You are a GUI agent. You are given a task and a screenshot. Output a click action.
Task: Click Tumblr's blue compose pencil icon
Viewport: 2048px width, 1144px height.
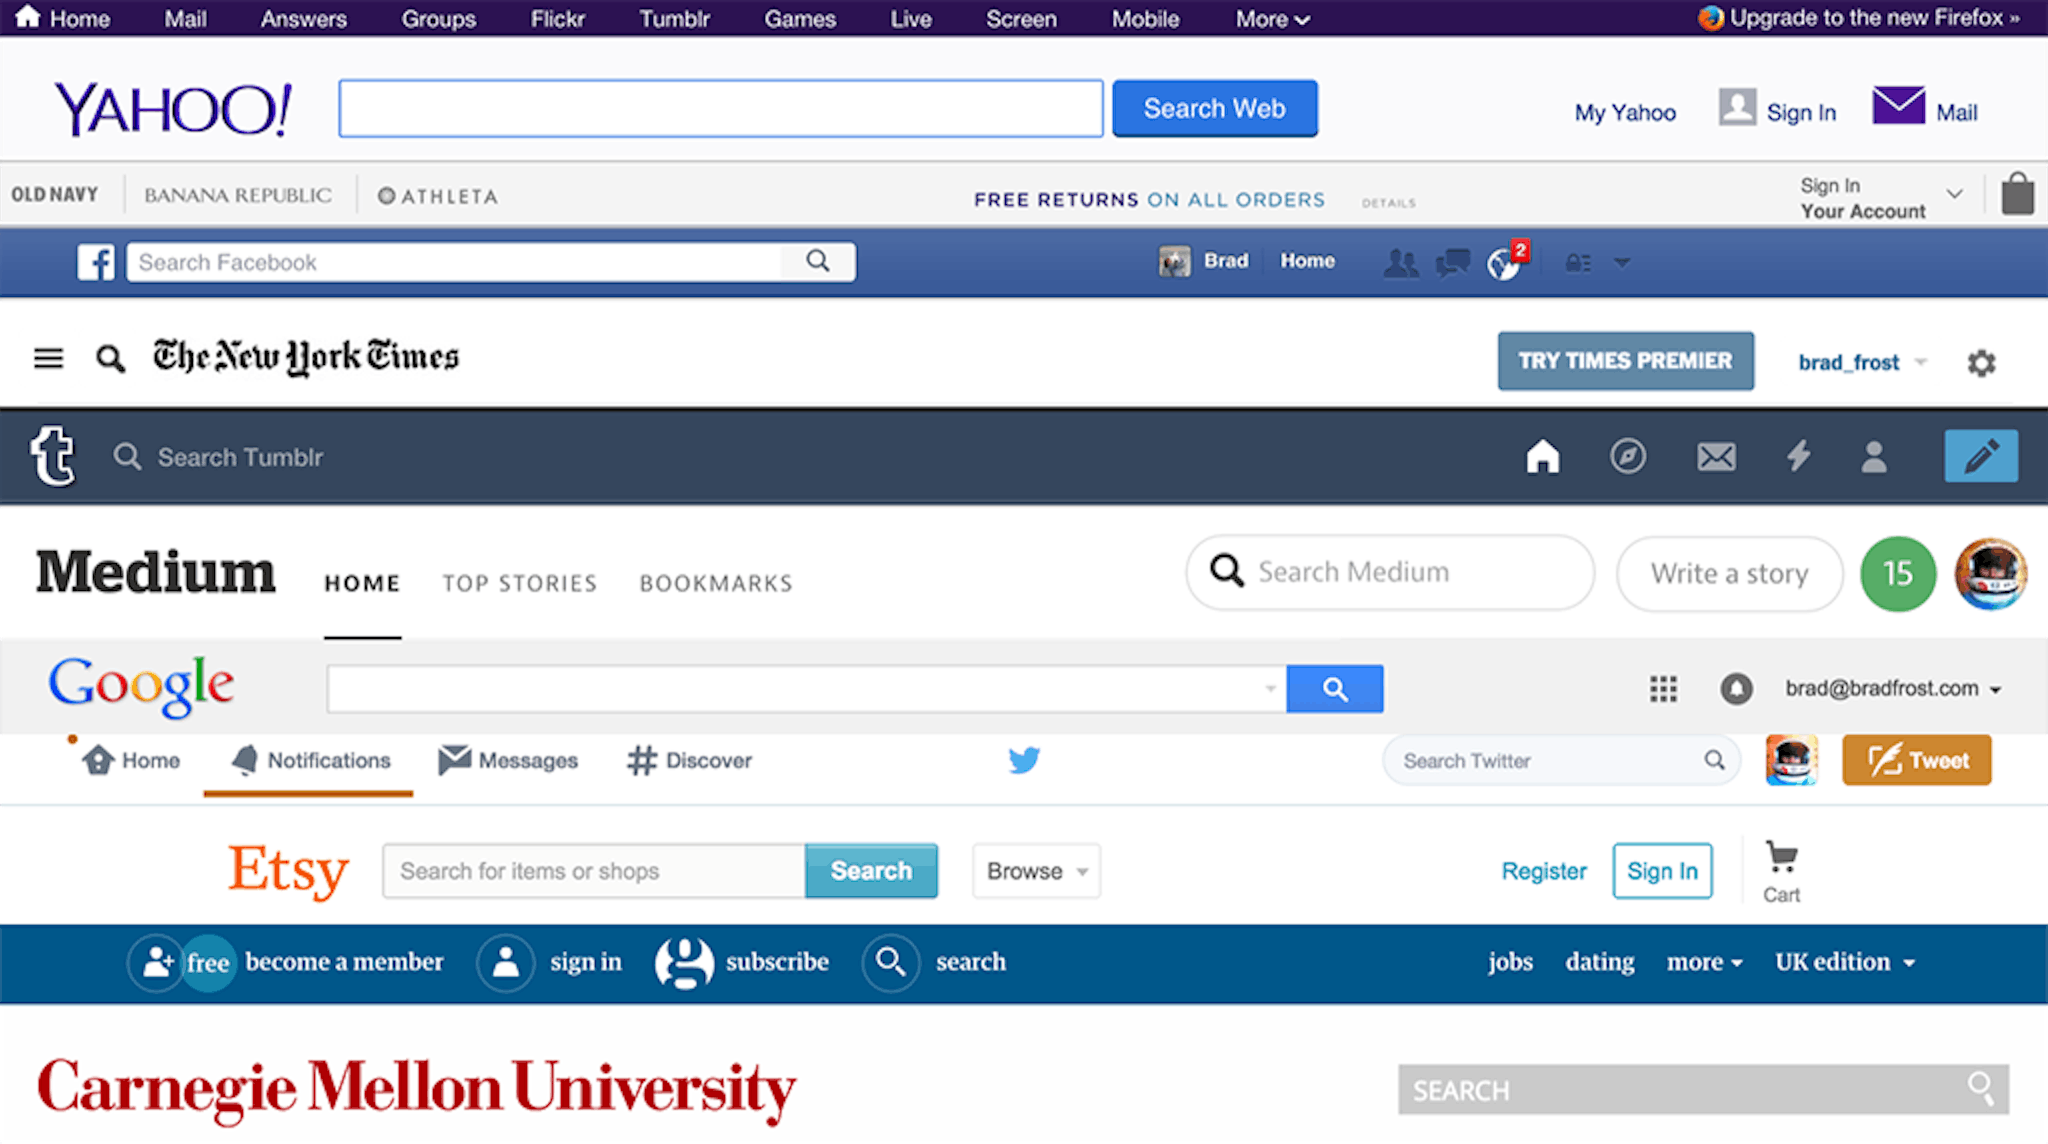[x=1980, y=457]
